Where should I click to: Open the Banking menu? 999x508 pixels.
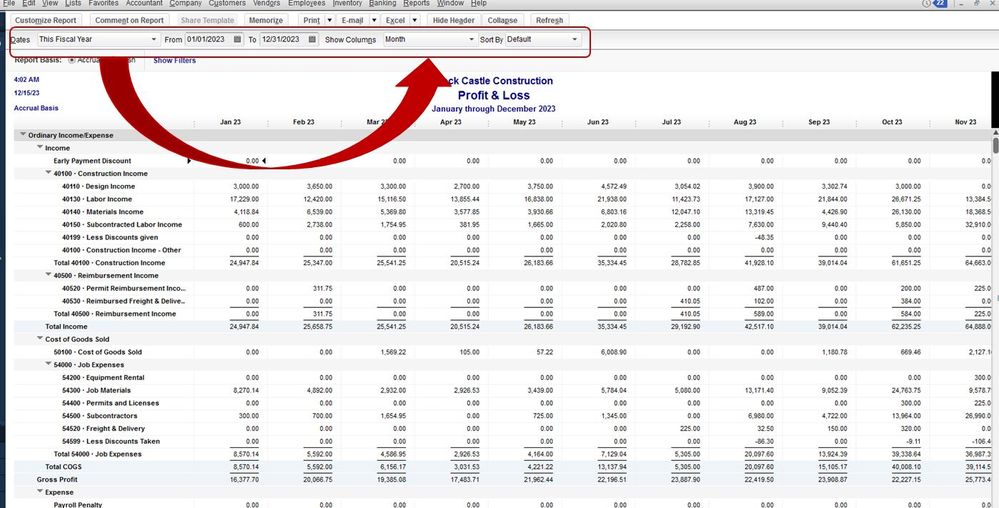(382, 3)
